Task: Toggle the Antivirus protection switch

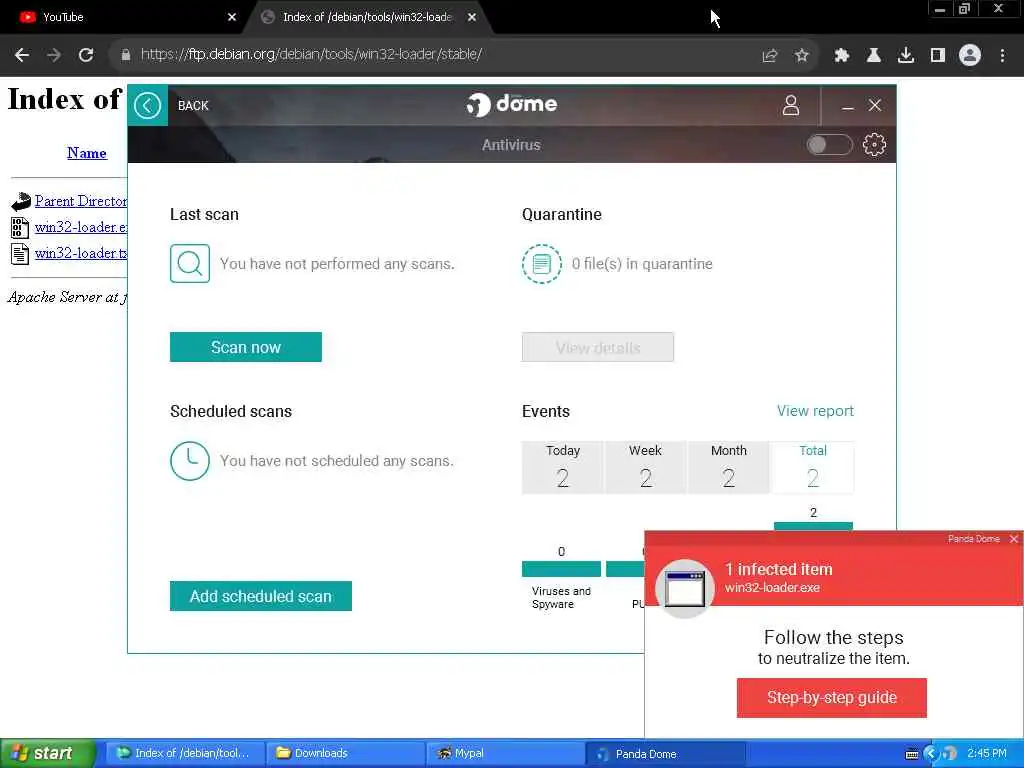Action: pyautogui.click(x=829, y=144)
